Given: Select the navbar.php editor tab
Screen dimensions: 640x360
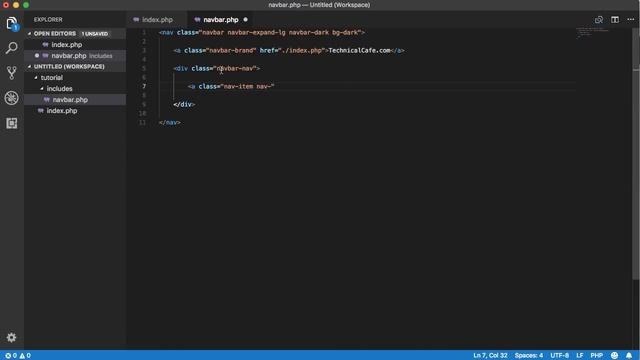Looking at the screenshot, I should coord(221,20).
